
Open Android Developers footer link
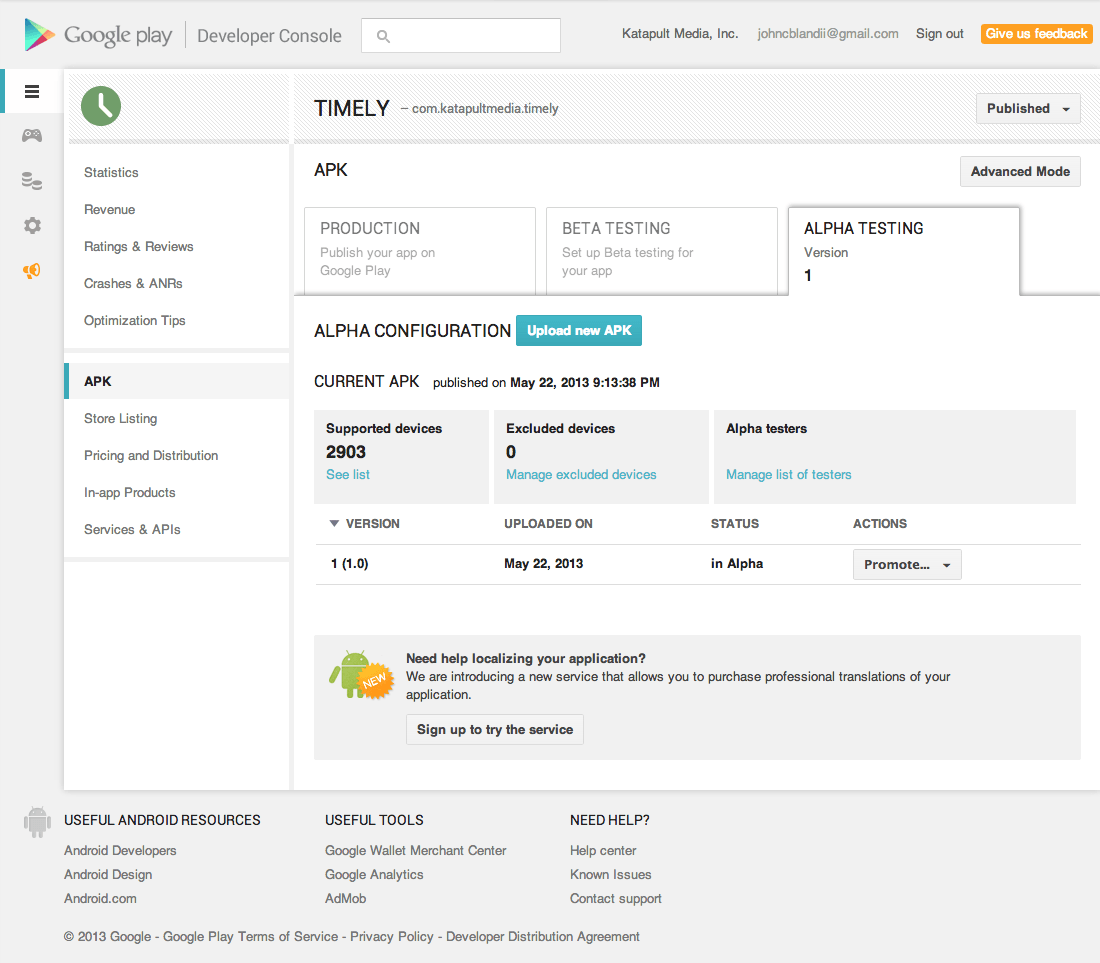pos(120,851)
